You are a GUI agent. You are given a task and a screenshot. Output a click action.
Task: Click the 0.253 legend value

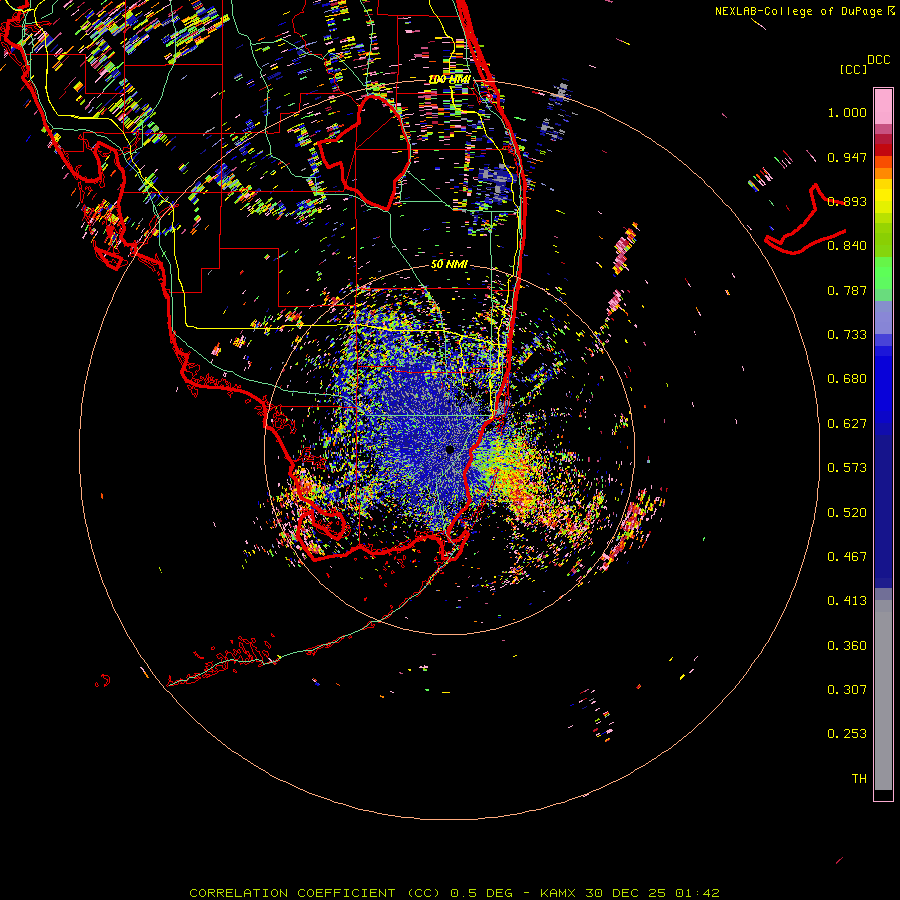click(847, 734)
